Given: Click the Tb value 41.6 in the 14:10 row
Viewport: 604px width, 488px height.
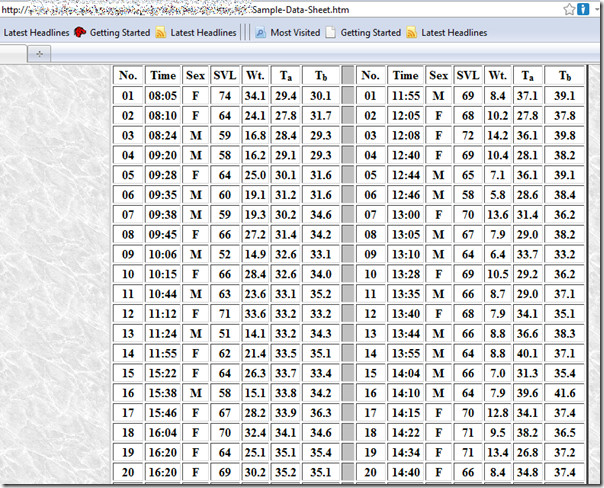Looking at the screenshot, I should click(x=565, y=393).
